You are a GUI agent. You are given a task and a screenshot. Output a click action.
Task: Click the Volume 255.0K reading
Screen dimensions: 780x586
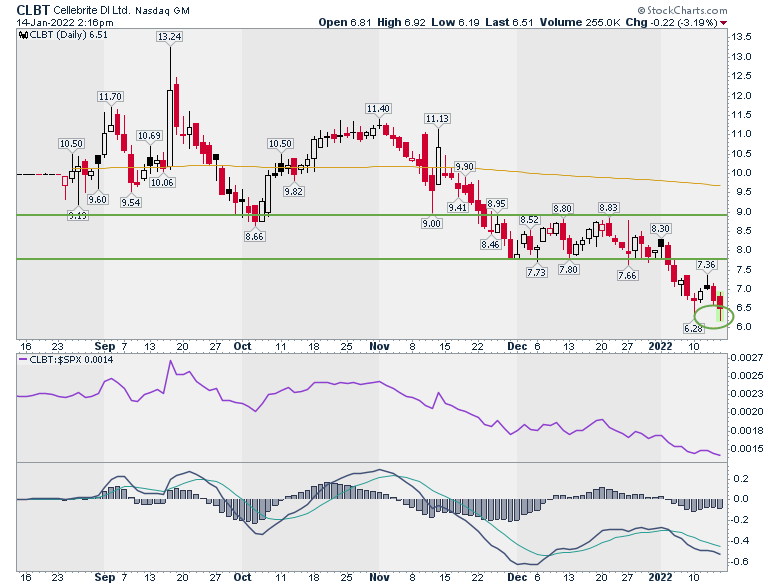pyautogui.click(x=580, y=22)
